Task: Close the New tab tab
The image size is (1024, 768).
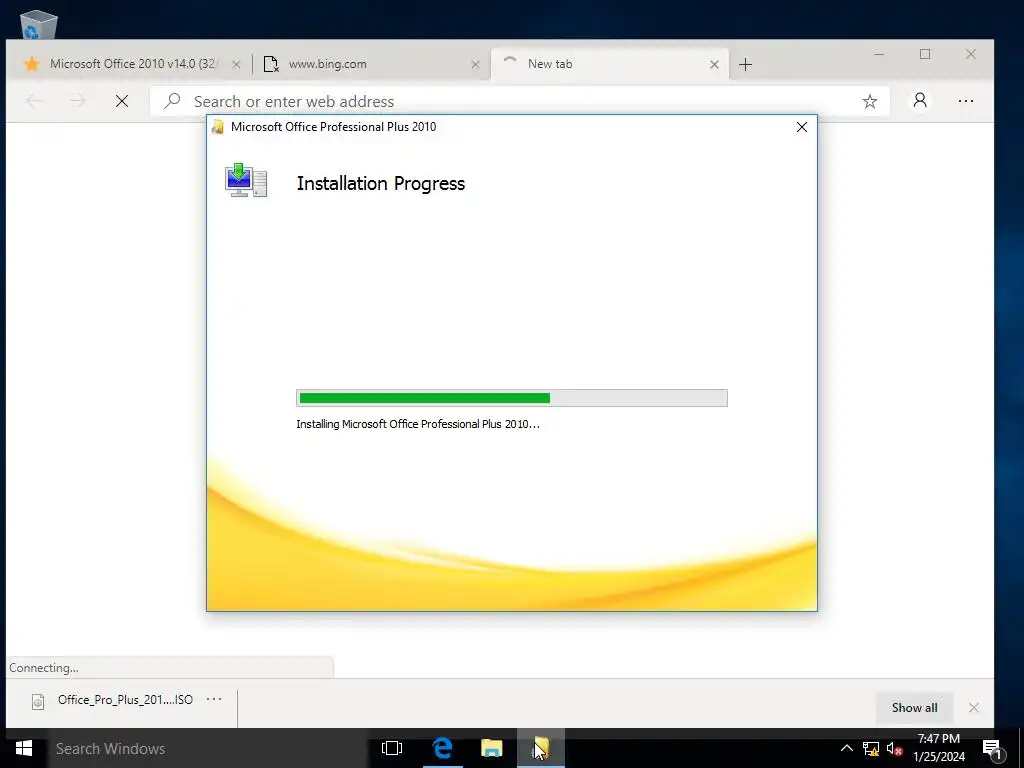Action: tap(714, 64)
